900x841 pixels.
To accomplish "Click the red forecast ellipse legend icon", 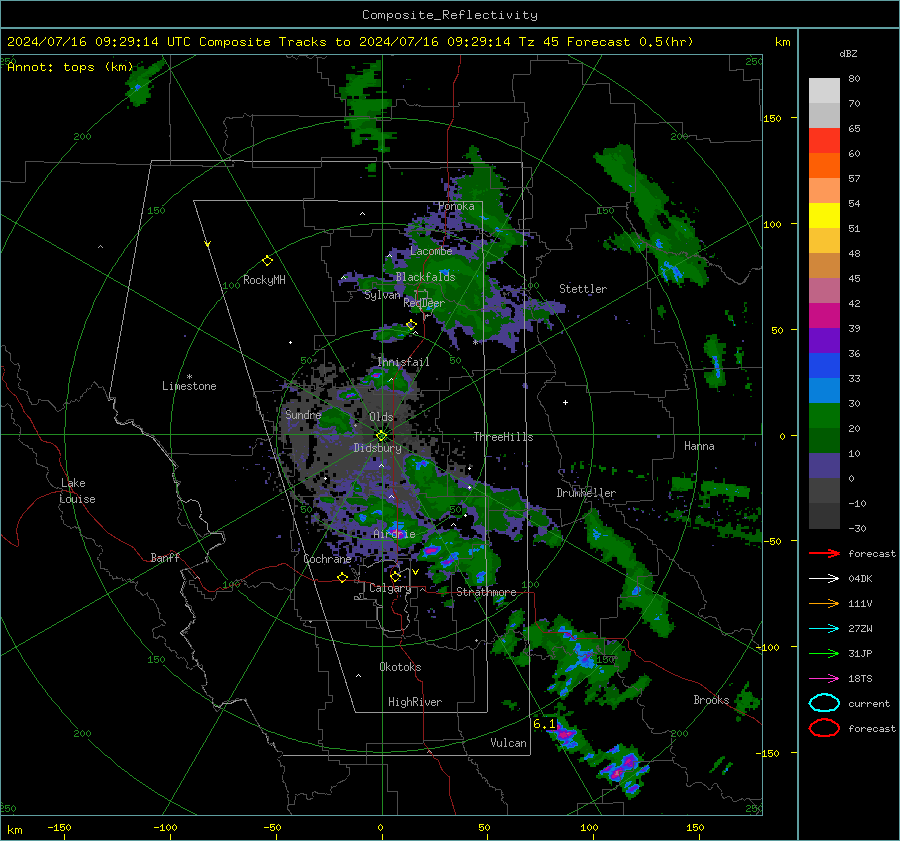I will tap(824, 728).
